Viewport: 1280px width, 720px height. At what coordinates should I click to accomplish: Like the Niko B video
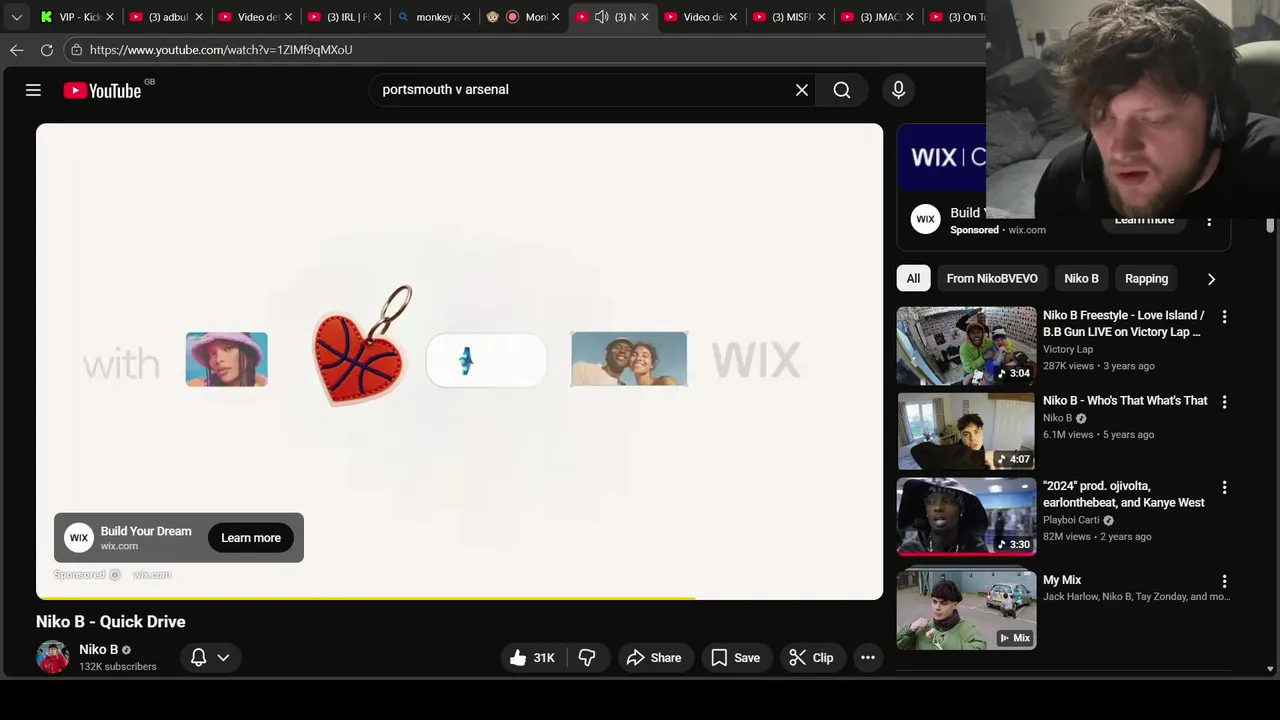[x=531, y=658]
